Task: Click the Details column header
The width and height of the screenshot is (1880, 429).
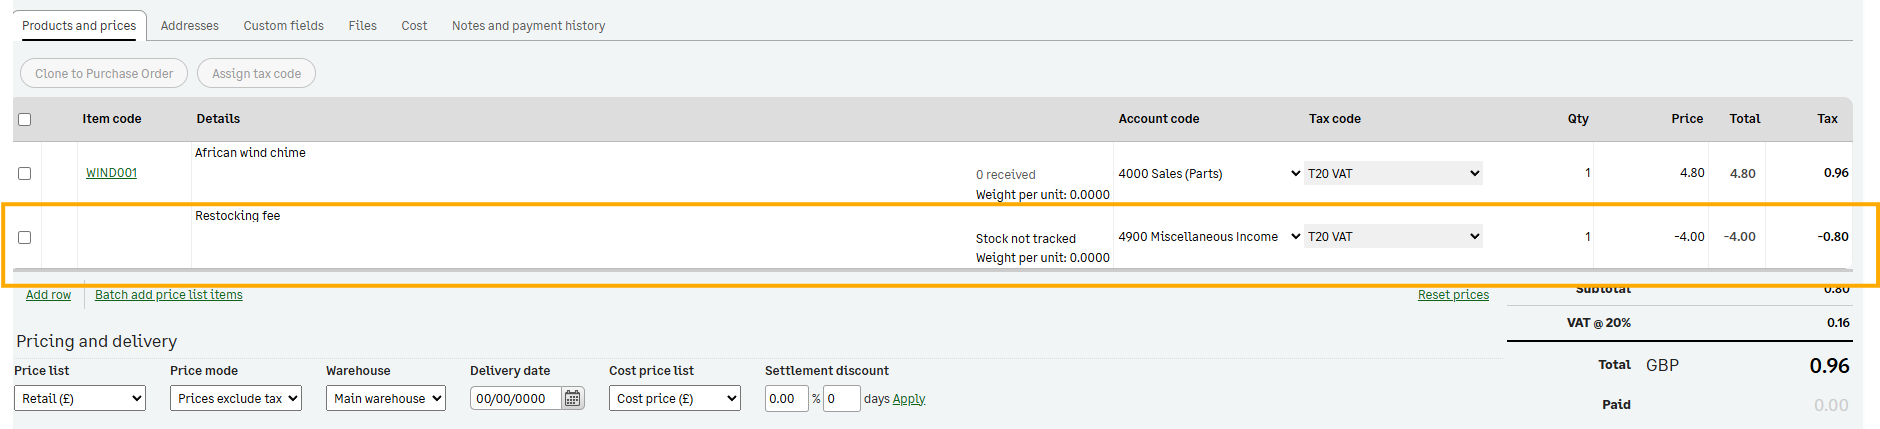Action: [x=218, y=119]
